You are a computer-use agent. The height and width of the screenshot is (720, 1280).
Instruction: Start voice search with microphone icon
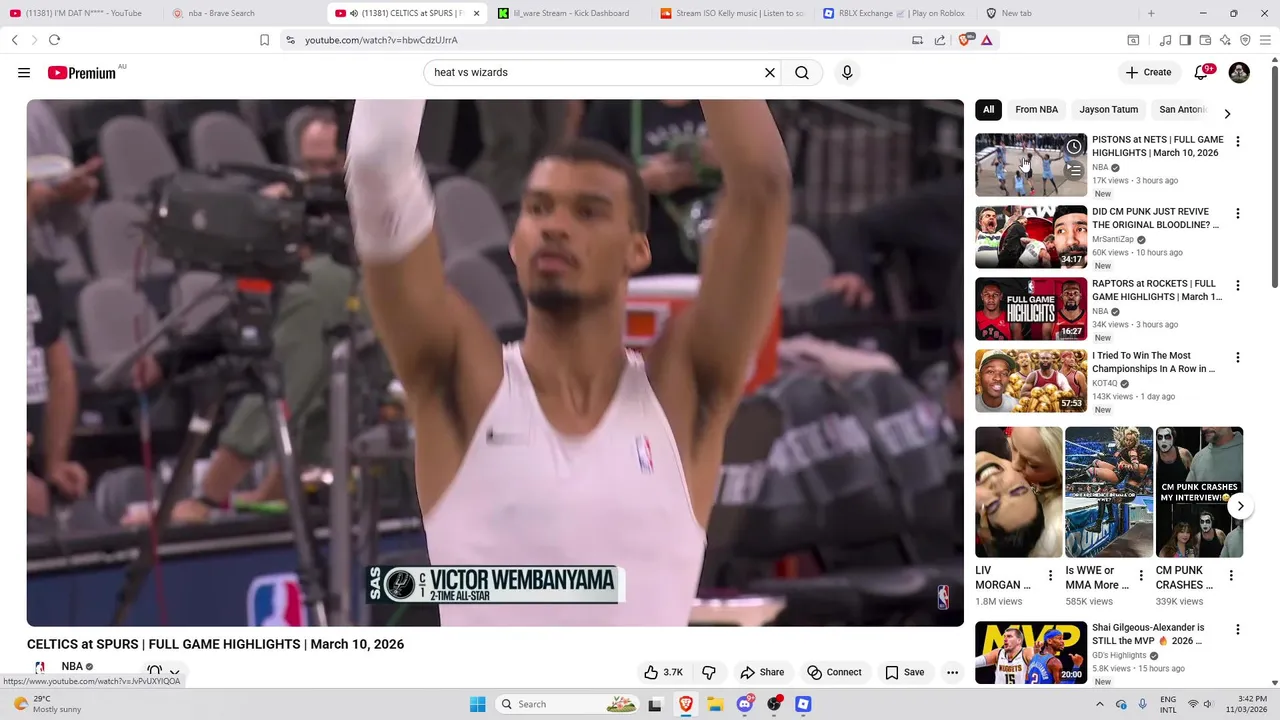tap(847, 73)
